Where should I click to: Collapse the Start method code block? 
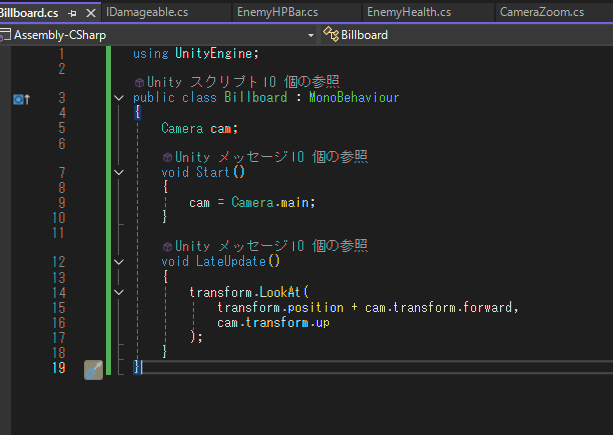click(x=119, y=173)
